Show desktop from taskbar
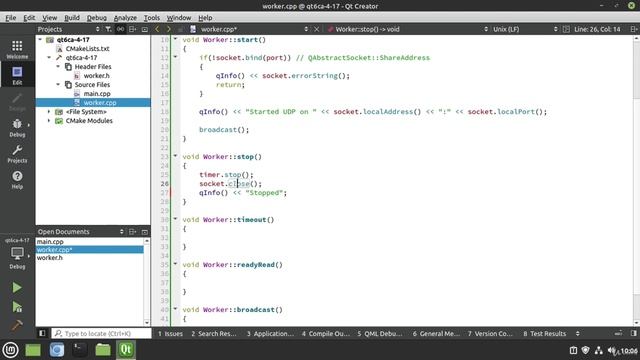640x360 pixels. tap(33, 350)
